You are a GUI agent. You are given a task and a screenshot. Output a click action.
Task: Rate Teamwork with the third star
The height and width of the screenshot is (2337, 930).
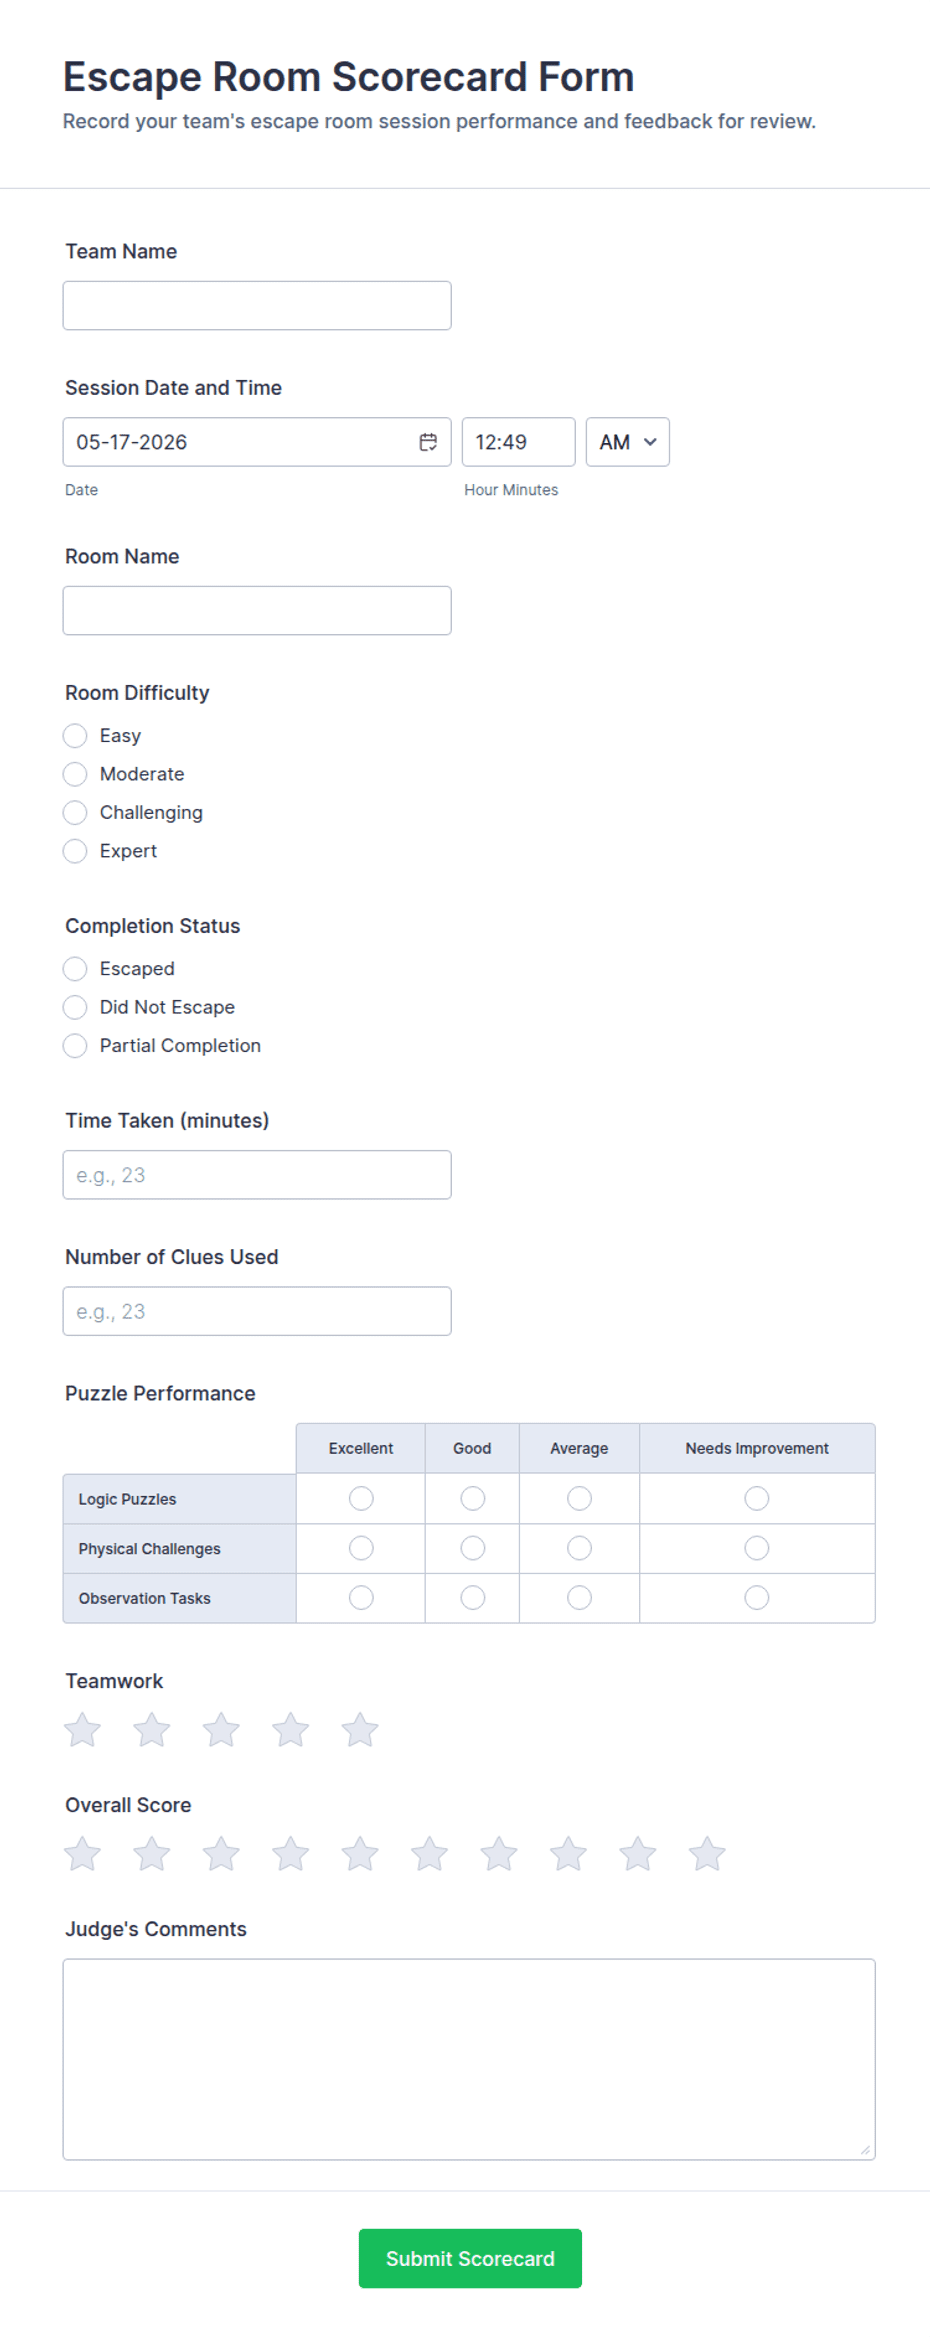[221, 1730]
